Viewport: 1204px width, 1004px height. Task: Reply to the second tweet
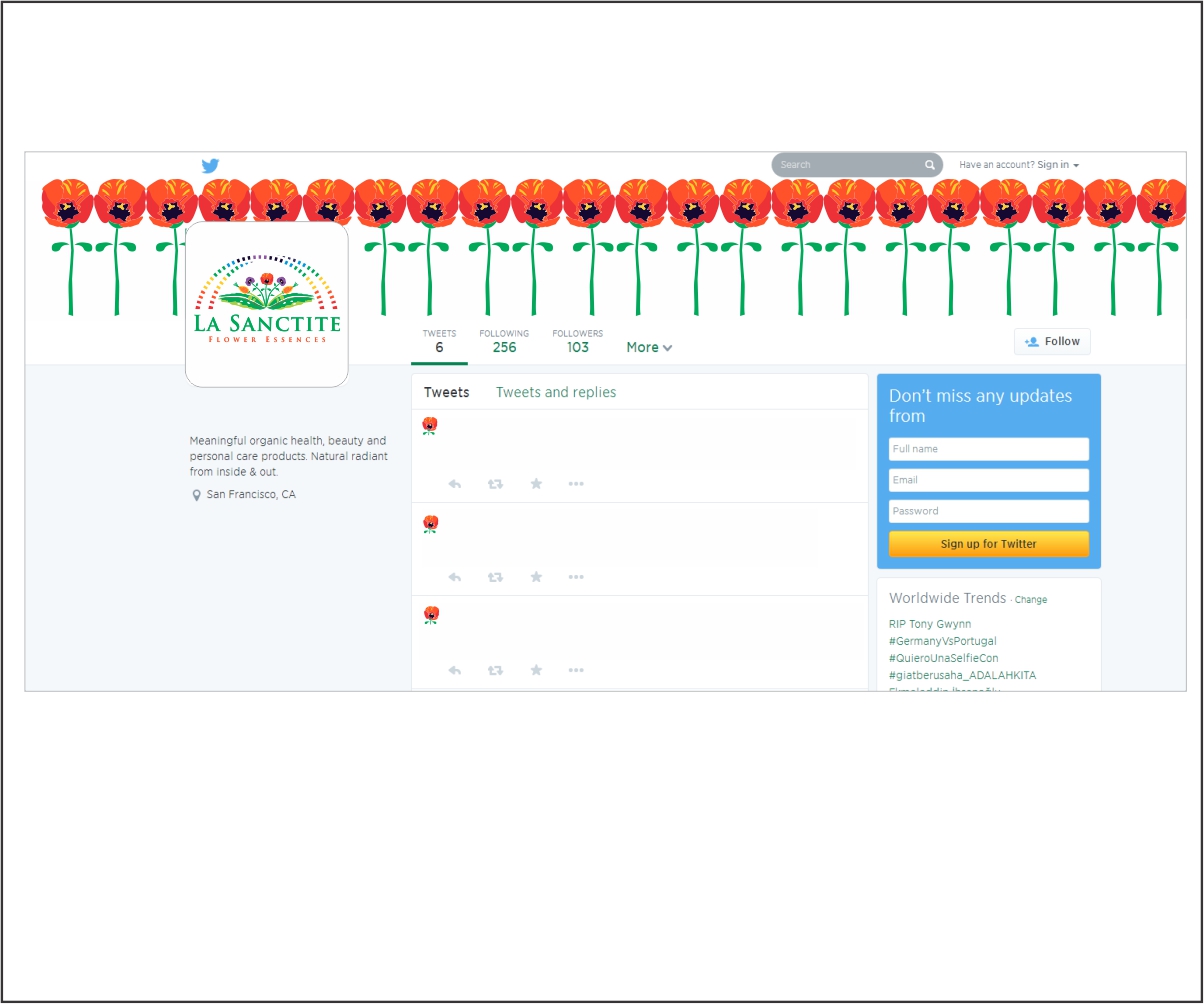[x=454, y=577]
